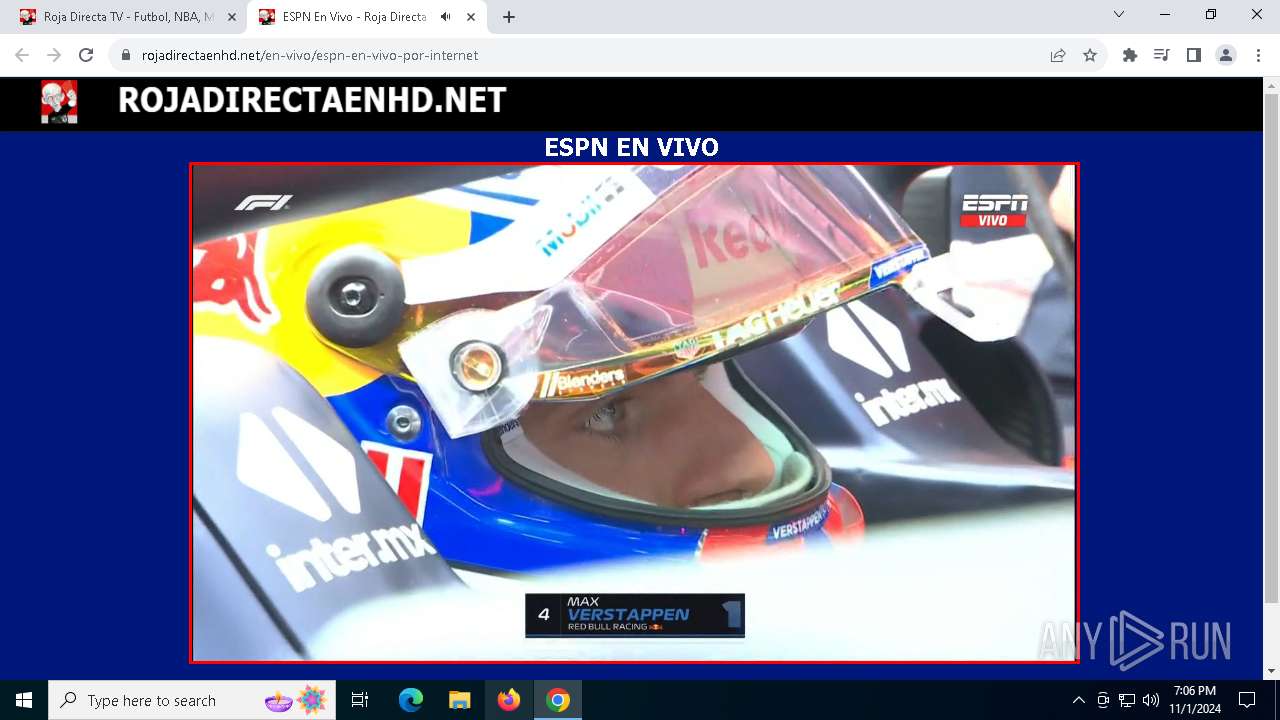The image size is (1280, 720).
Task: Open Task View on the taskbar
Action: click(360, 701)
